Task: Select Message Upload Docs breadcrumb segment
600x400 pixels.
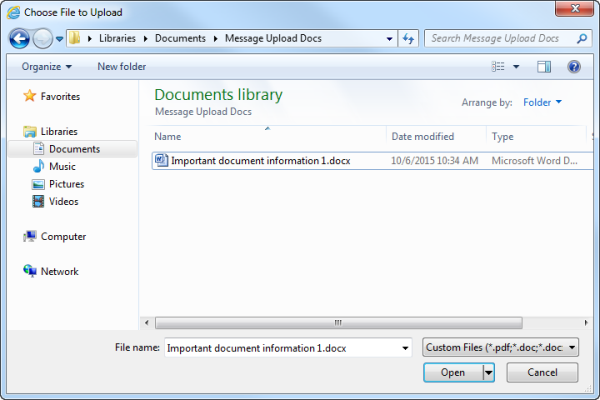Action: tap(273, 38)
